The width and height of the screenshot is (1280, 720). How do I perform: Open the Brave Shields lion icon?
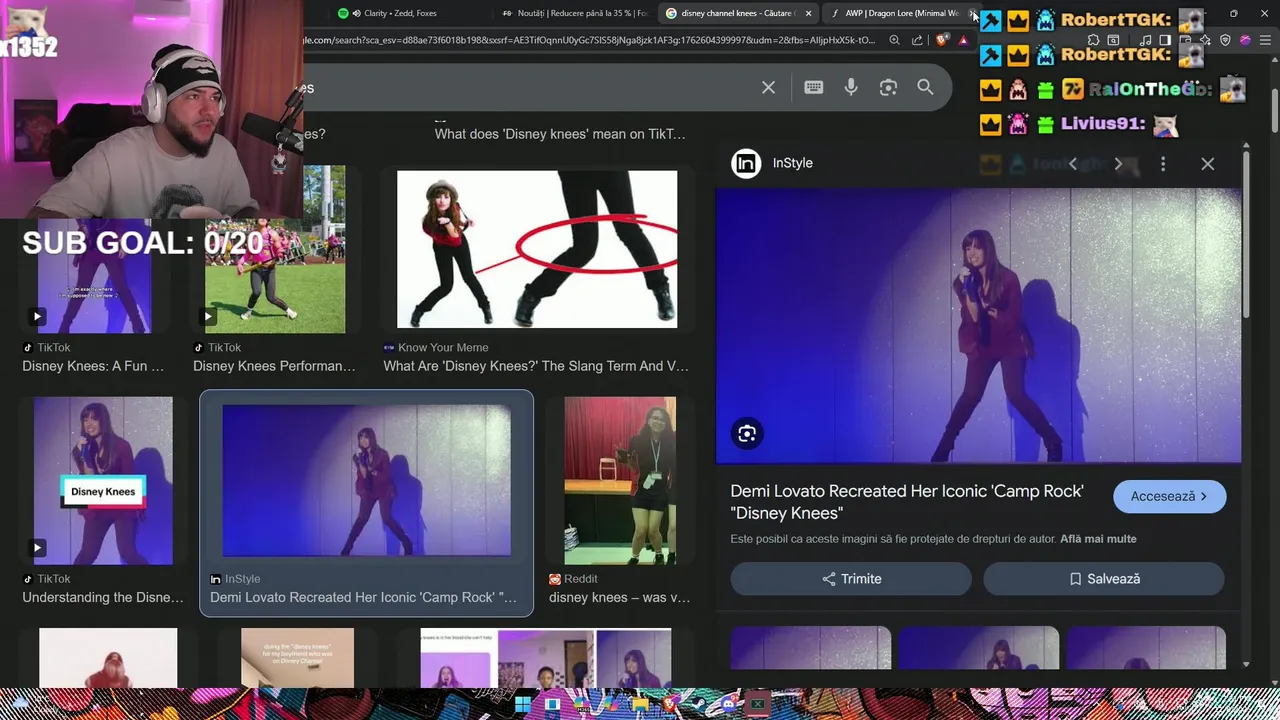[x=942, y=40]
